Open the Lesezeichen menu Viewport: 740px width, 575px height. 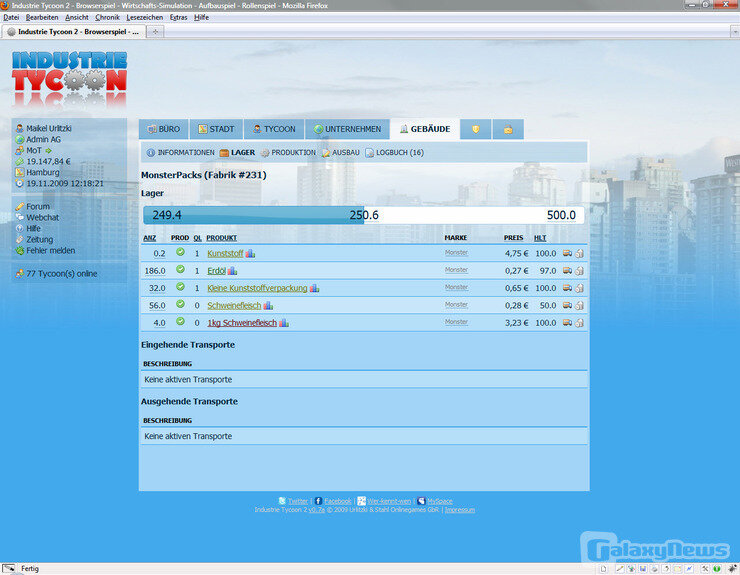tap(144, 17)
